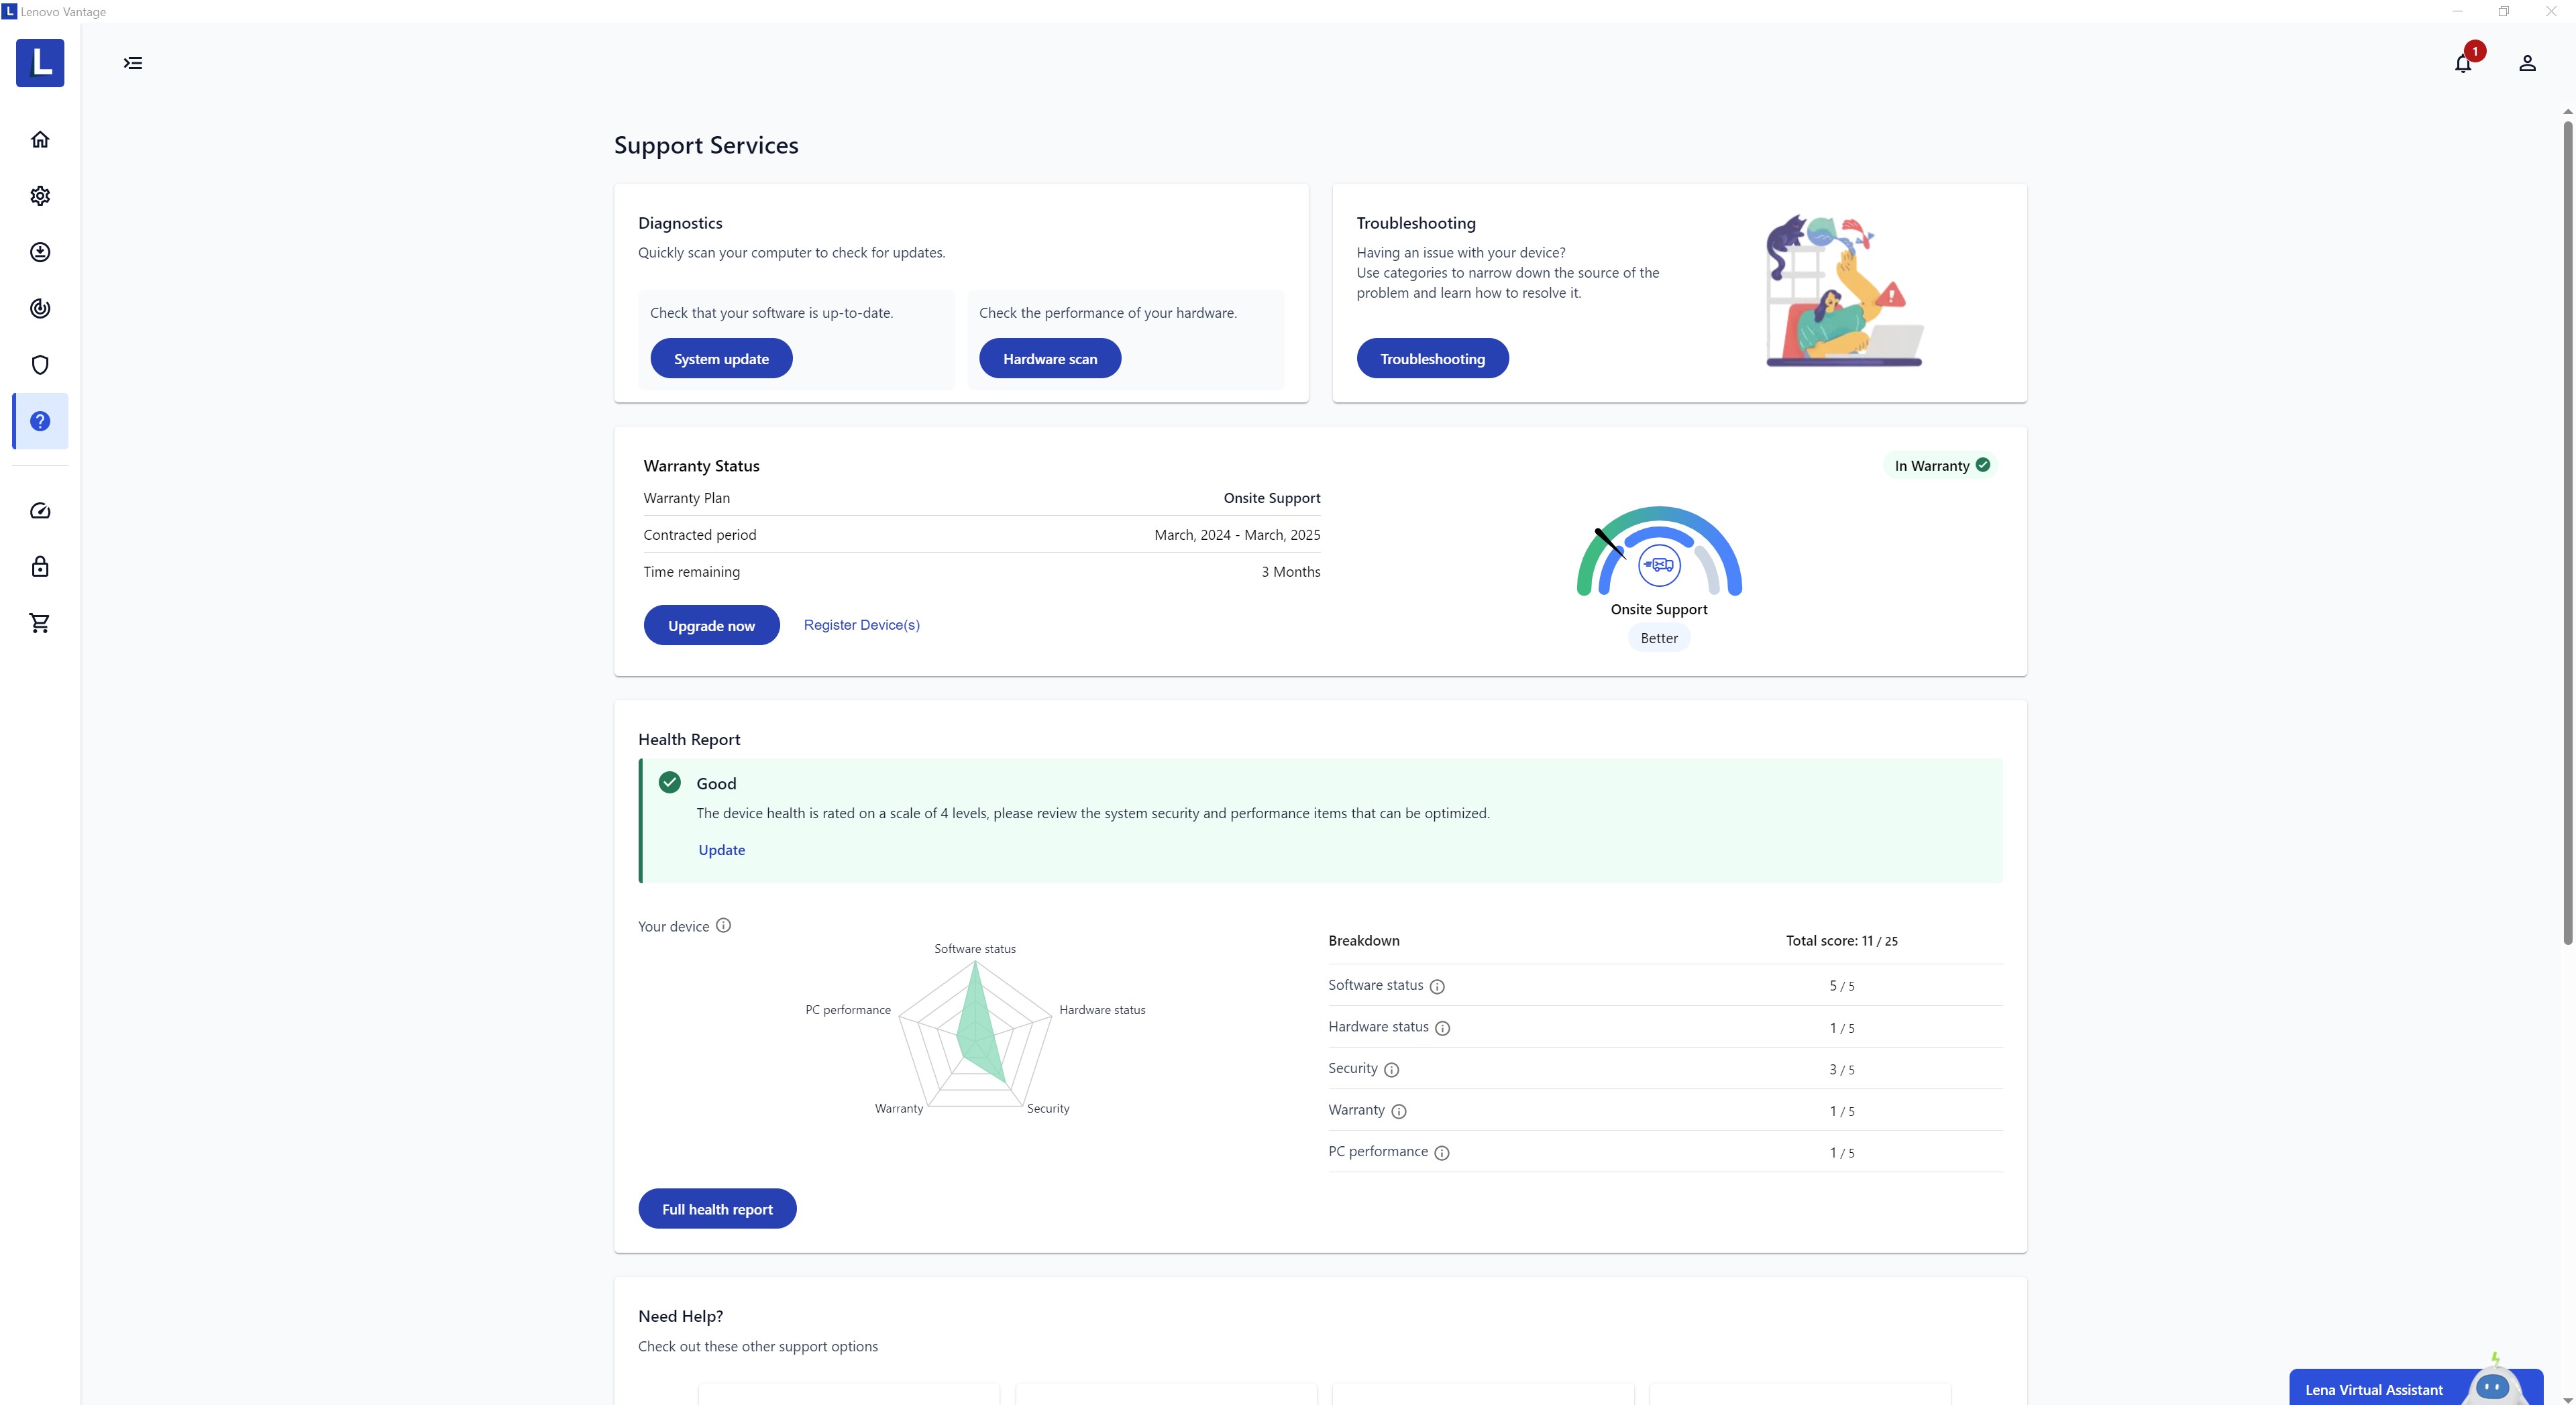Click the Lenovo L logo

(x=40, y=63)
